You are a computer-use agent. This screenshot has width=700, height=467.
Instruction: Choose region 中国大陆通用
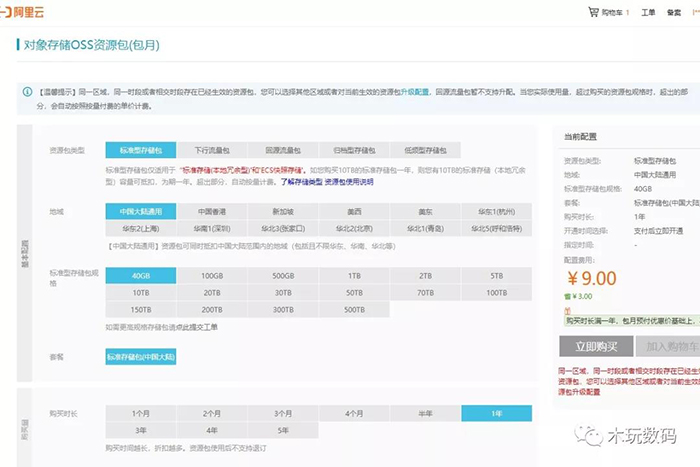pyautogui.click(x=141, y=212)
